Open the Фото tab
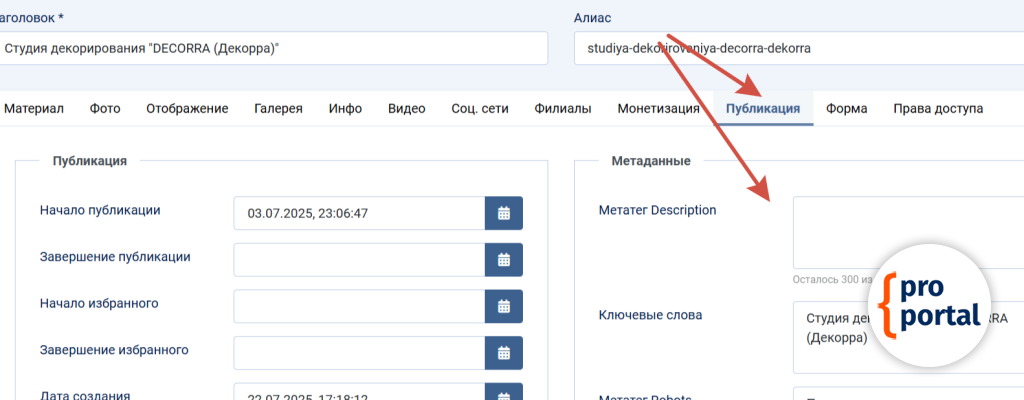Viewport: 1024px width, 400px height. point(105,109)
